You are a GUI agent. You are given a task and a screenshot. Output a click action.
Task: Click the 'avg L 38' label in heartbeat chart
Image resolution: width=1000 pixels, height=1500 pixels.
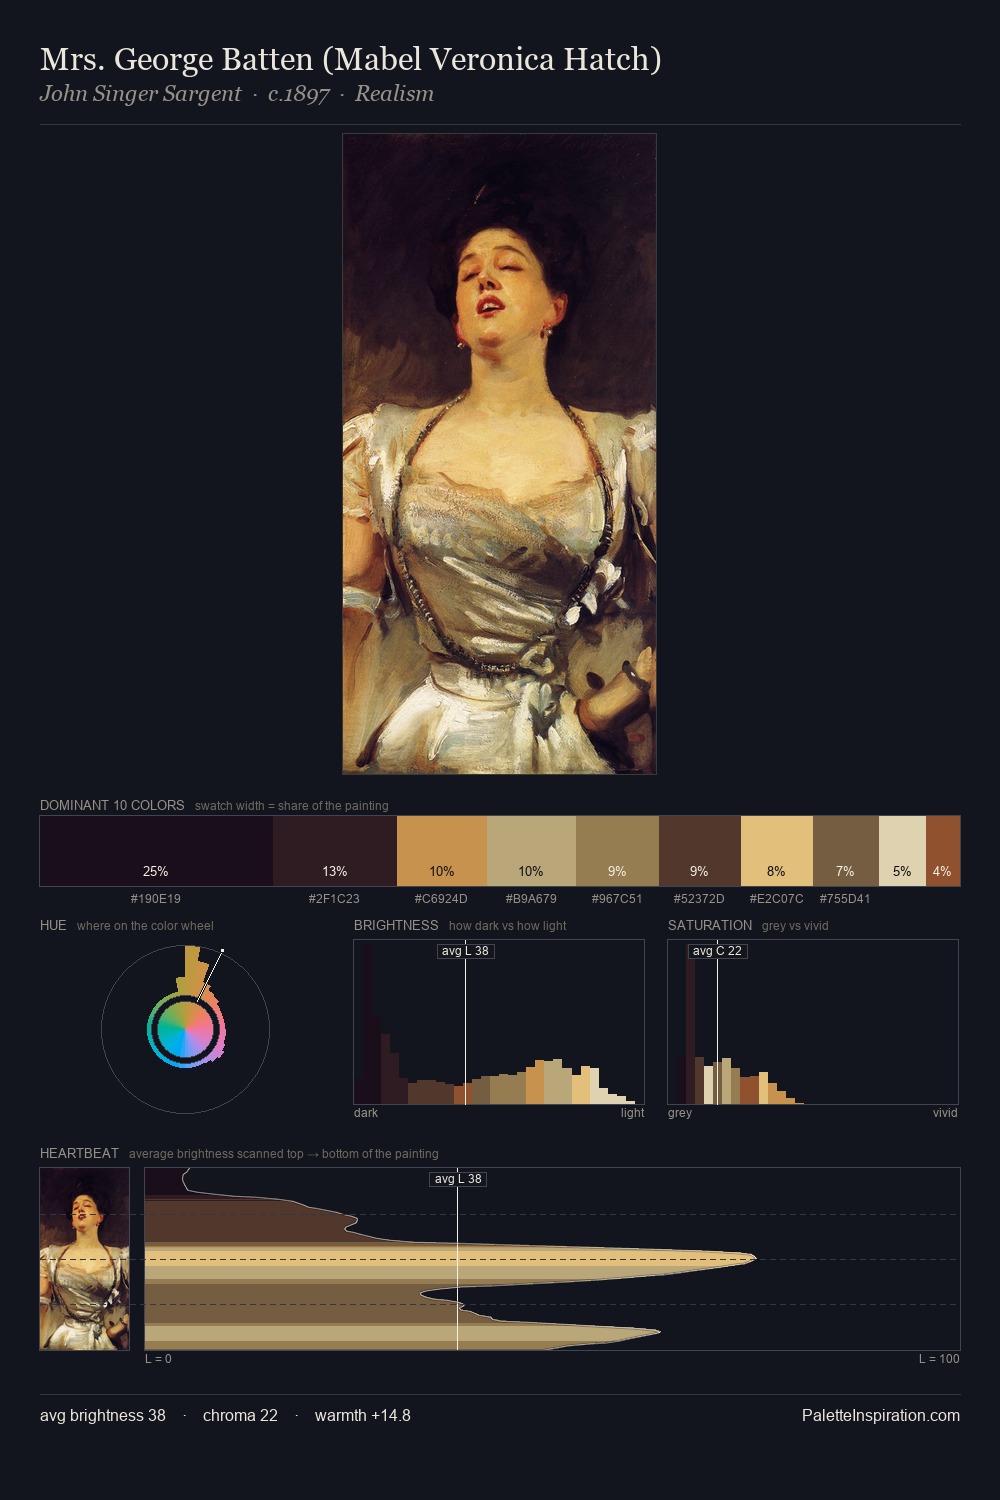458,1179
